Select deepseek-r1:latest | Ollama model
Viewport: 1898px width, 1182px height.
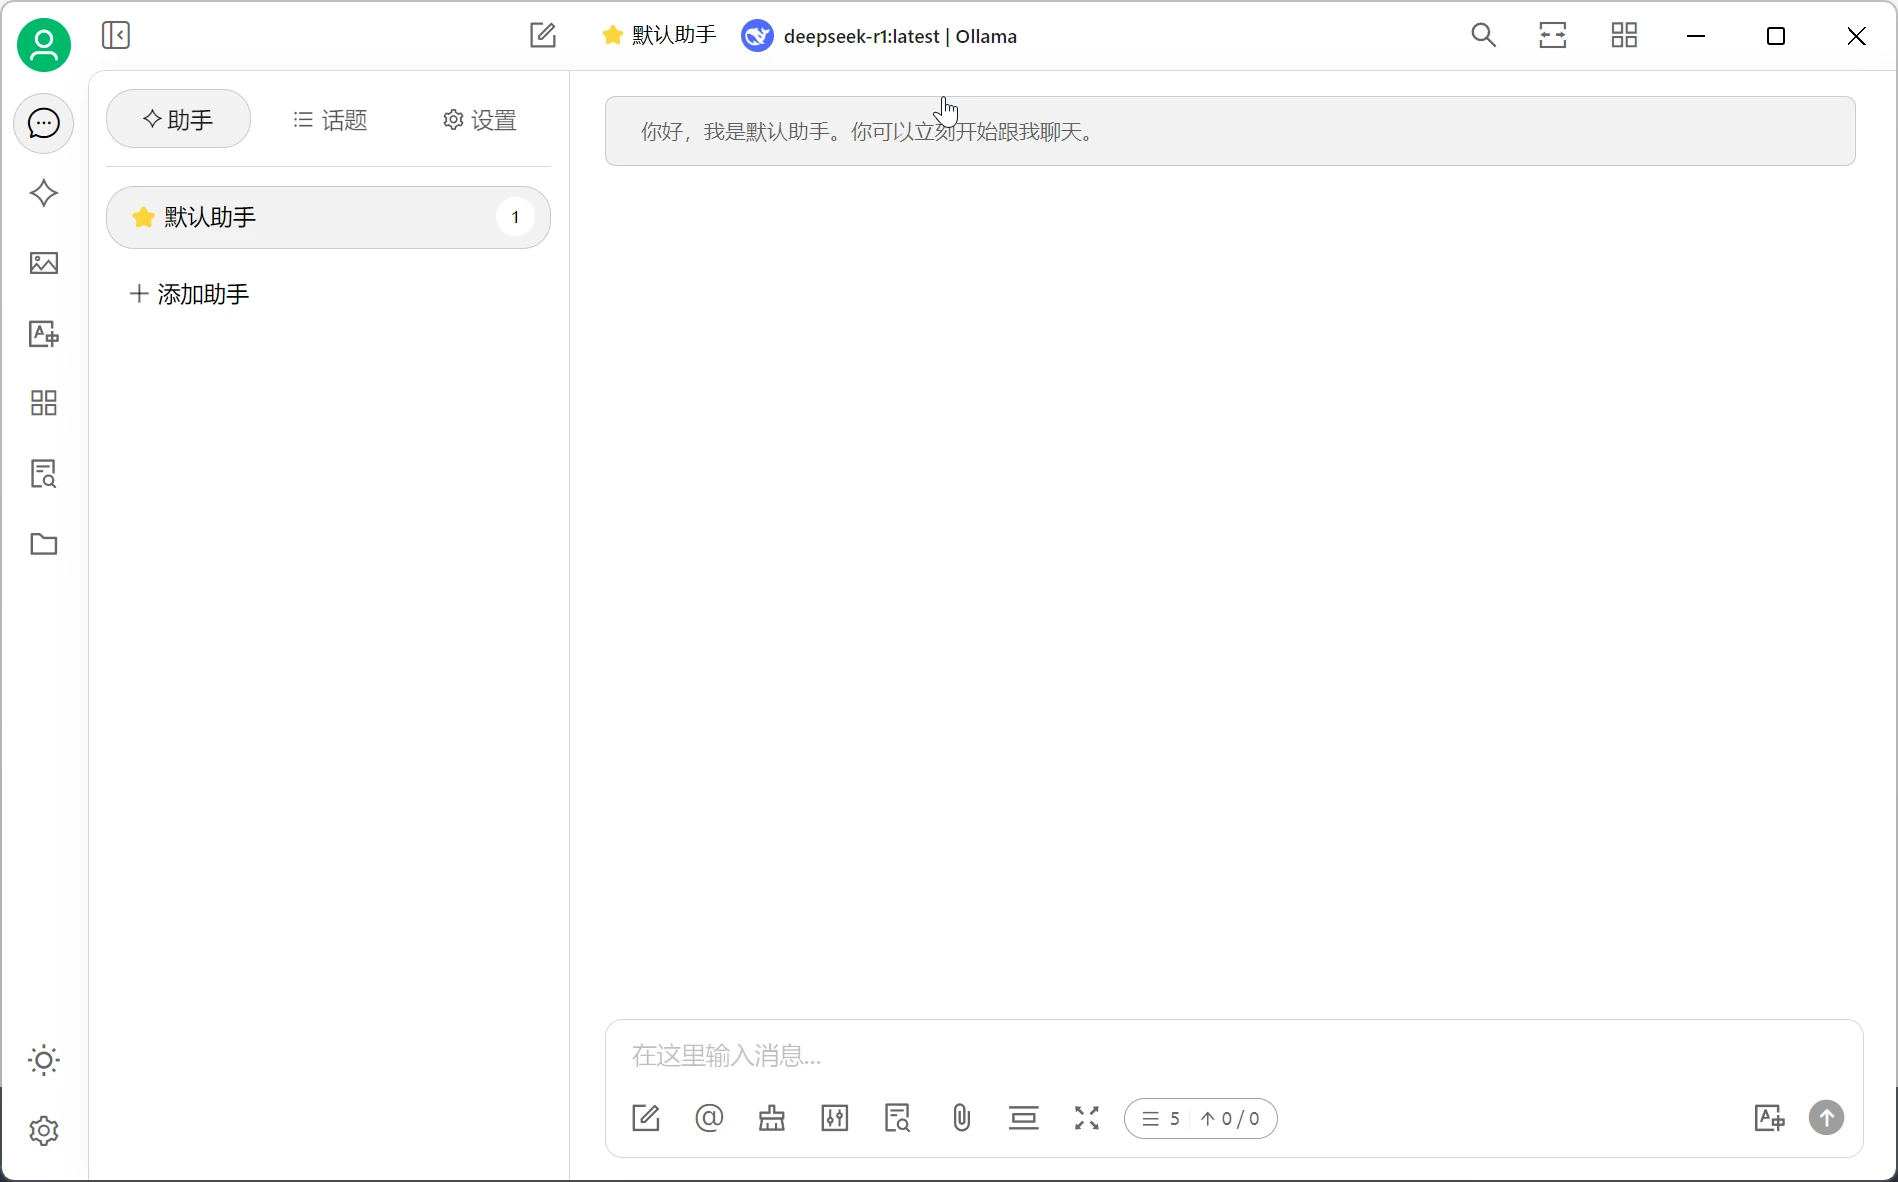(x=880, y=36)
